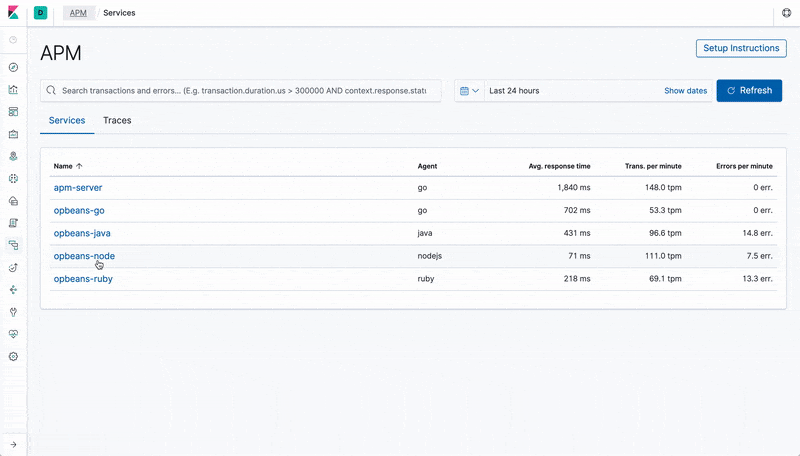This screenshot has height=456, width=800.
Task: Open Infrastructure icon in sidebar
Action: (13, 201)
